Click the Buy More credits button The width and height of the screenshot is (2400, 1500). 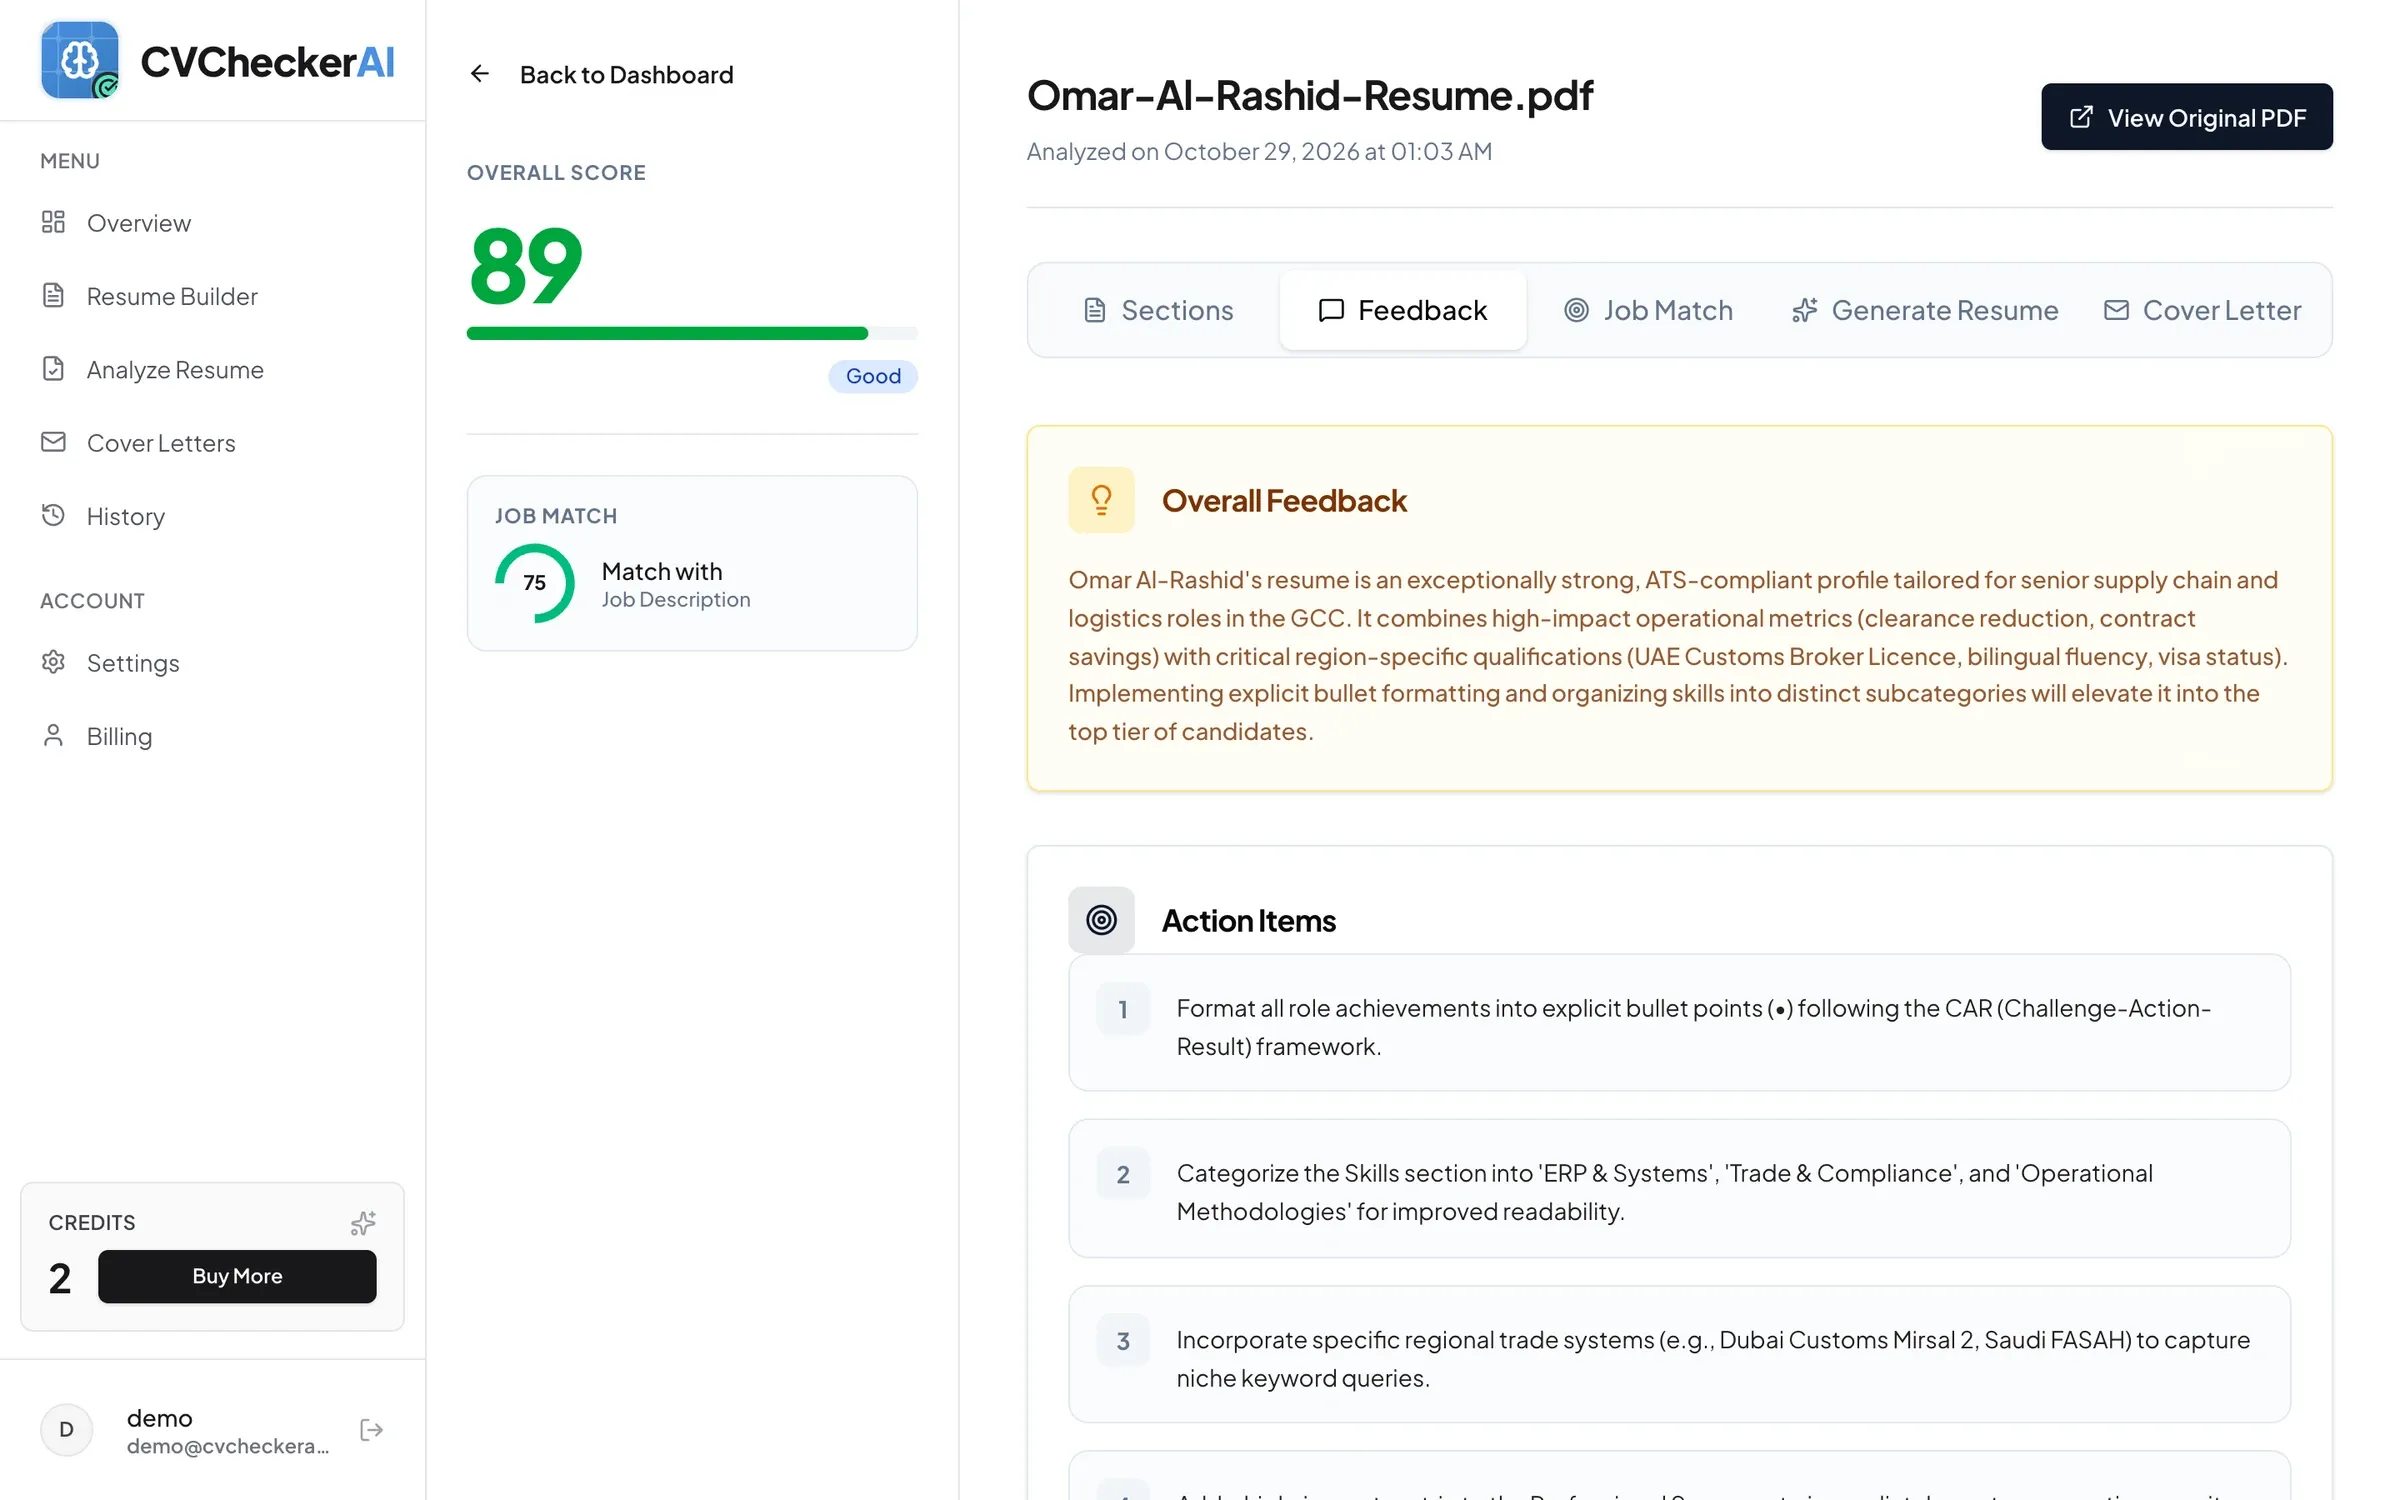coord(237,1277)
